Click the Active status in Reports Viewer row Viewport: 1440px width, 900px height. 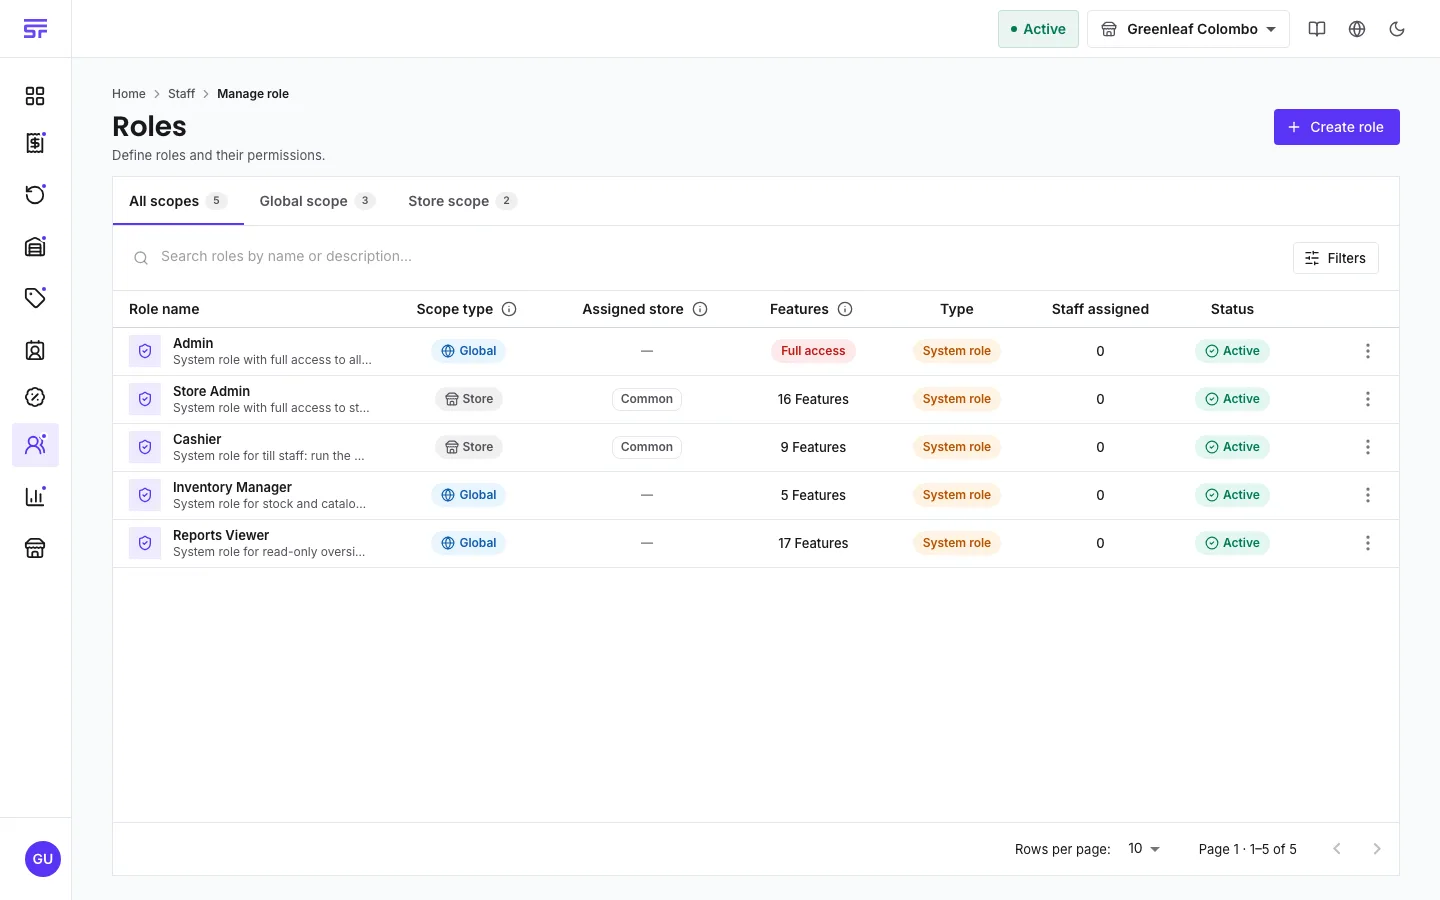click(x=1232, y=543)
